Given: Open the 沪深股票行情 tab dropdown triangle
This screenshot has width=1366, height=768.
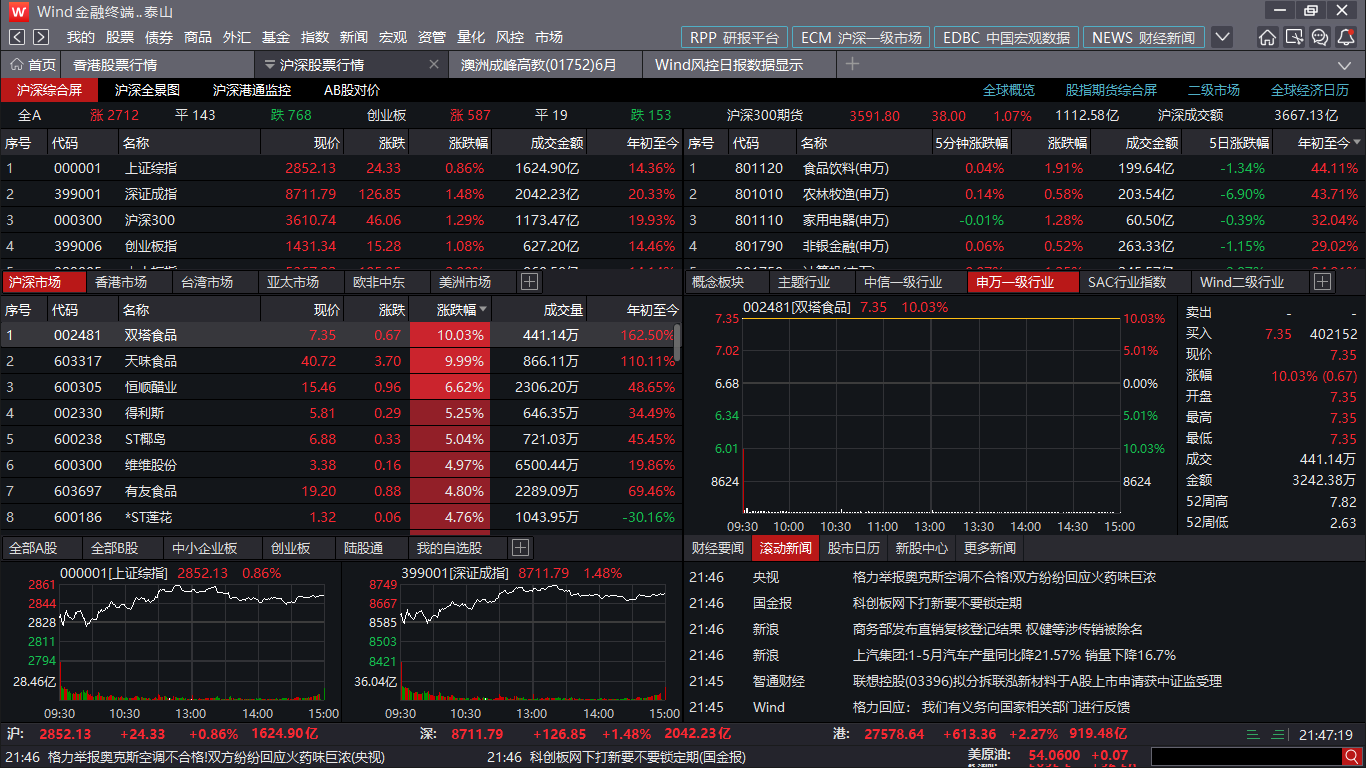Looking at the screenshot, I should (x=270, y=65).
